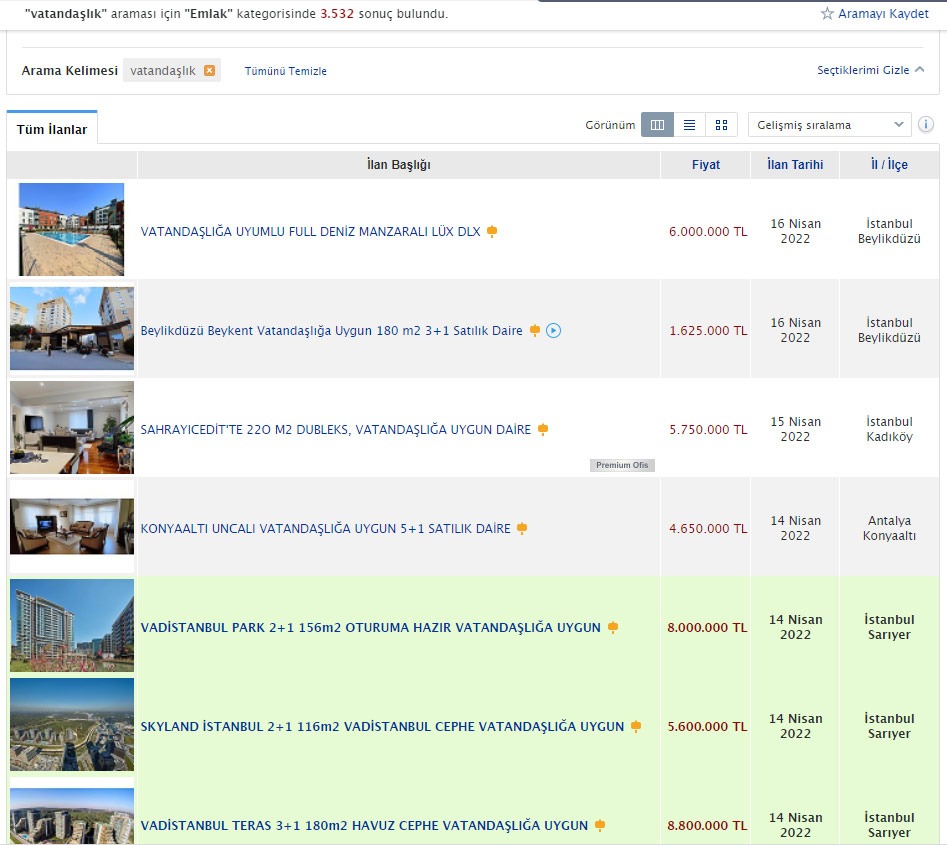Open SAHRAYICEDİT'TE 220 M2 DUBLEKS listing
This screenshot has width=947, height=845.
point(336,429)
